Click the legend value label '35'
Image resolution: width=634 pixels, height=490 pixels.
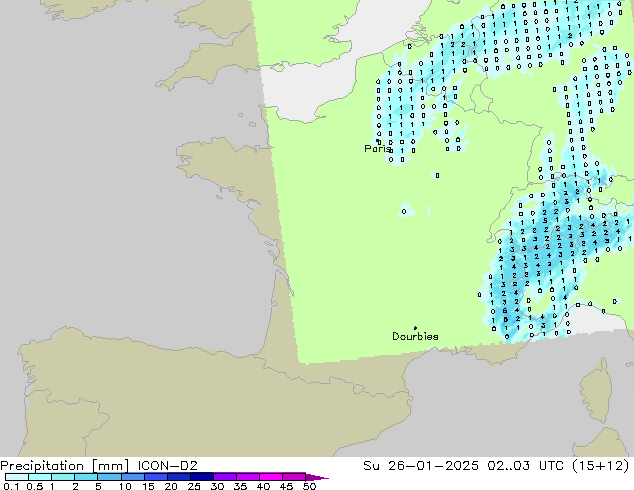click(x=240, y=486)
